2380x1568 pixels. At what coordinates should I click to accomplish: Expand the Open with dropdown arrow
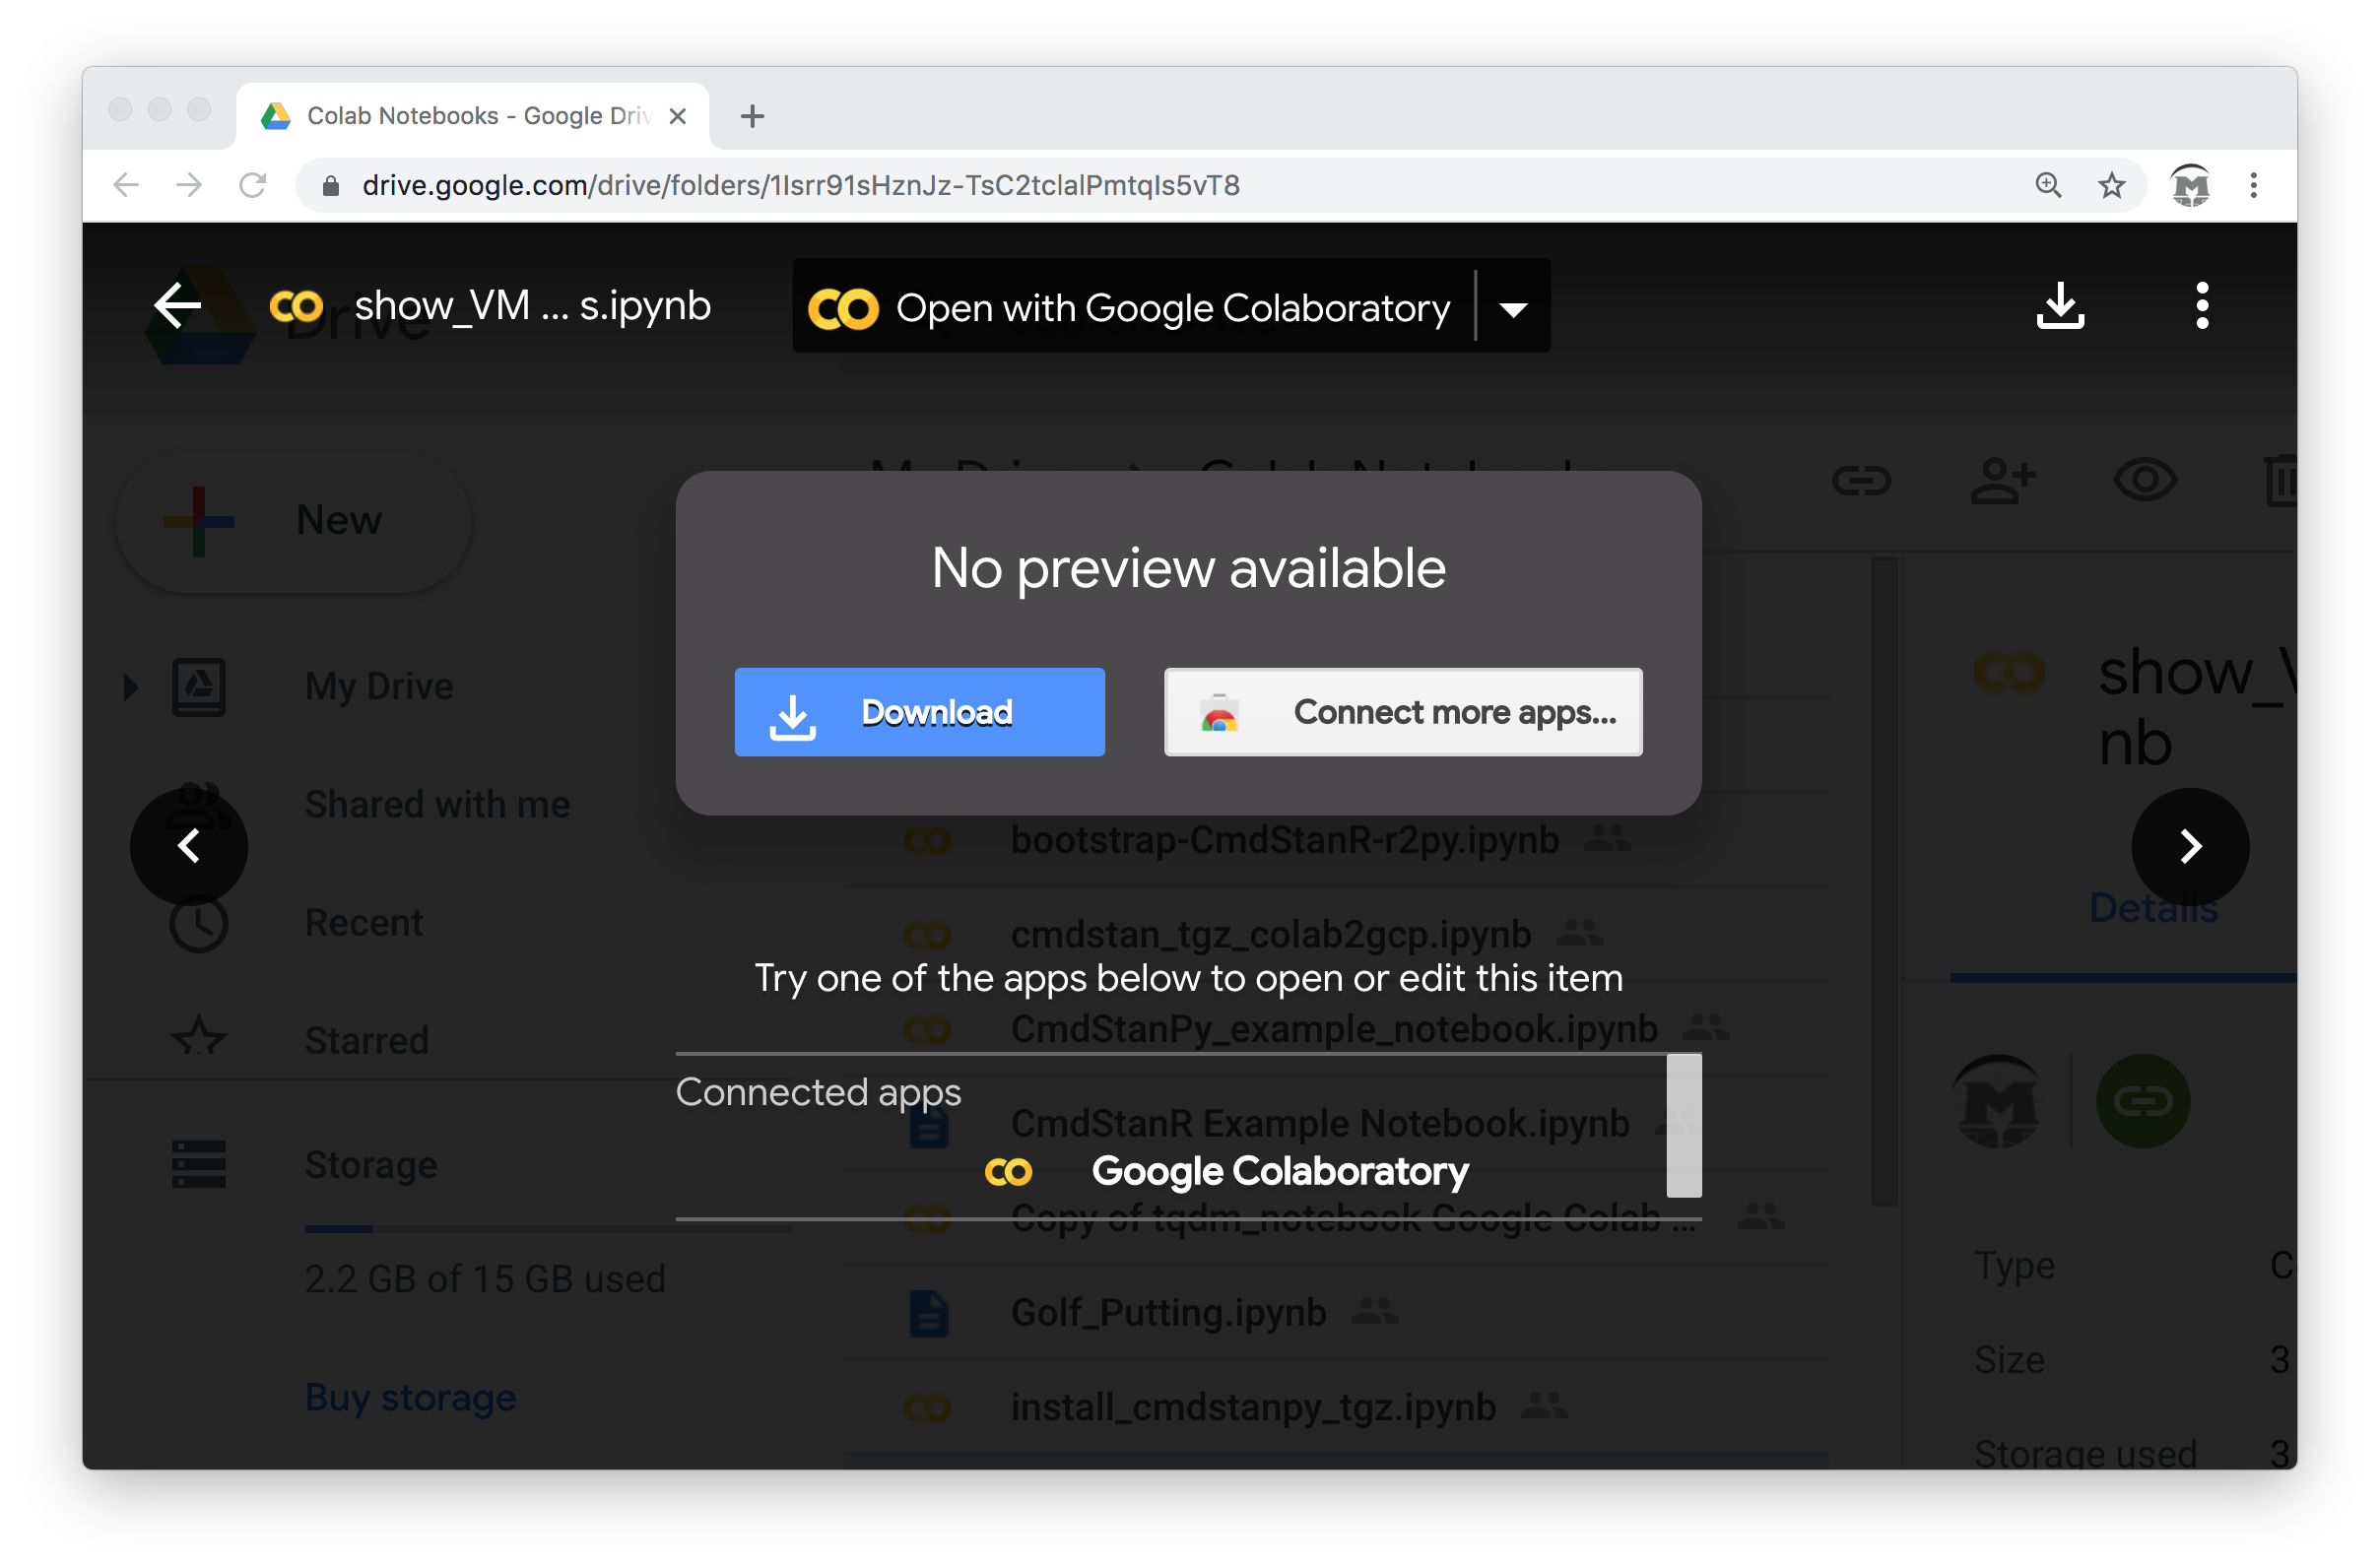1513,309
